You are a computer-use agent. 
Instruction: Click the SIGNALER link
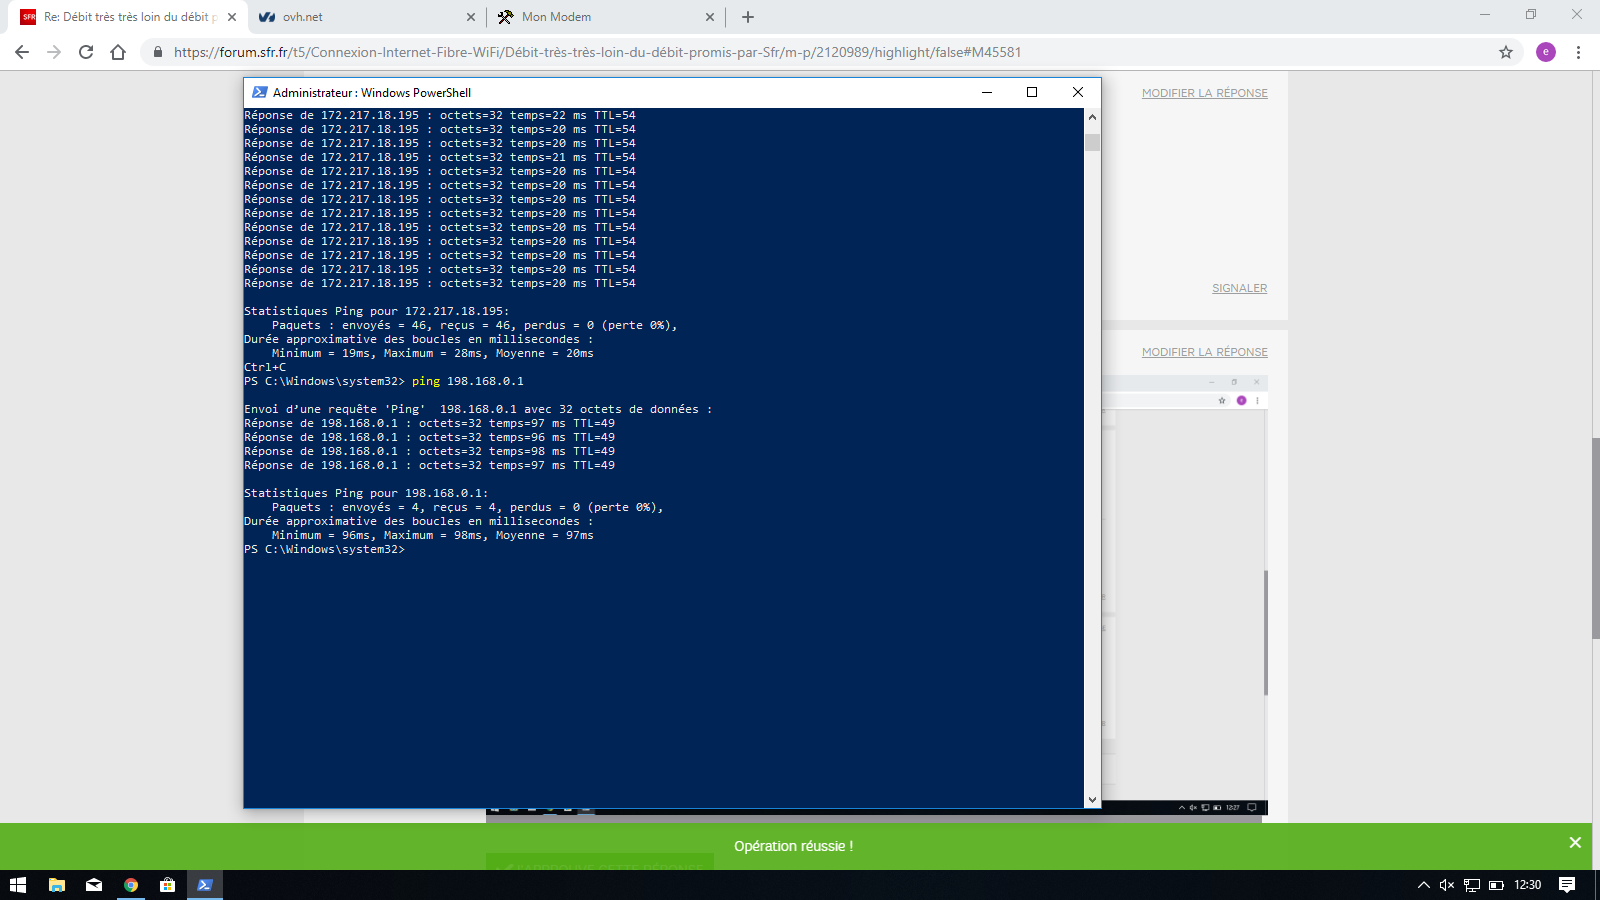point(1239,288)
